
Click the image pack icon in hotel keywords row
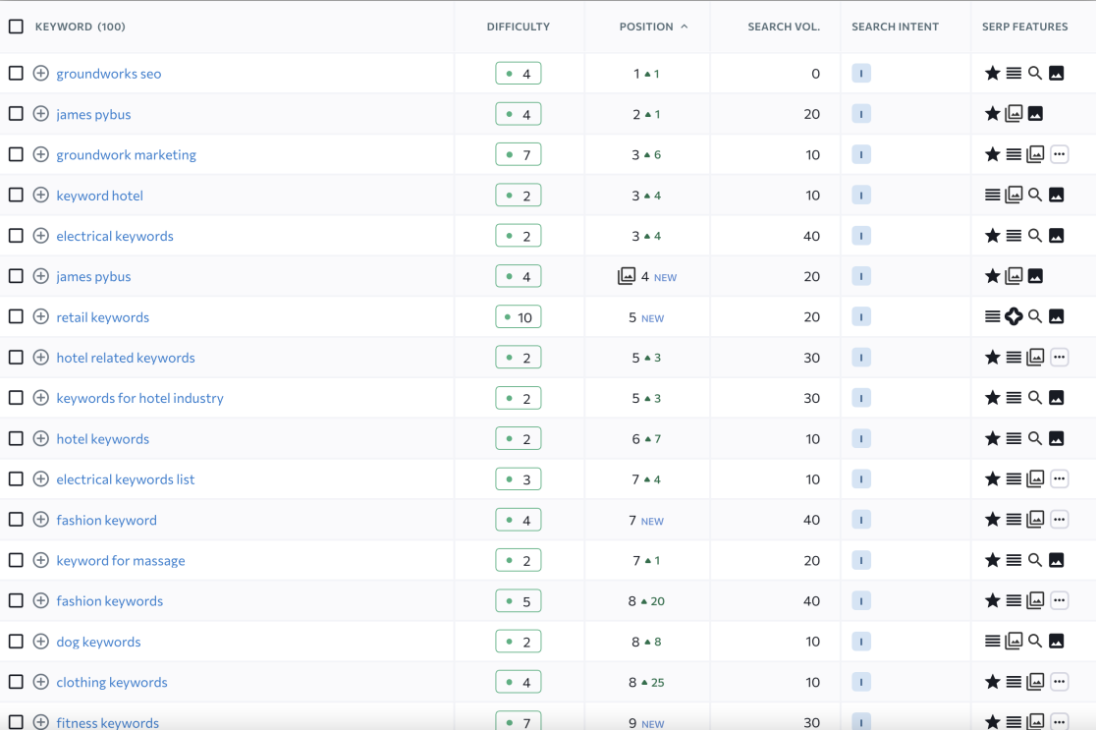[x=1056, y=438]
